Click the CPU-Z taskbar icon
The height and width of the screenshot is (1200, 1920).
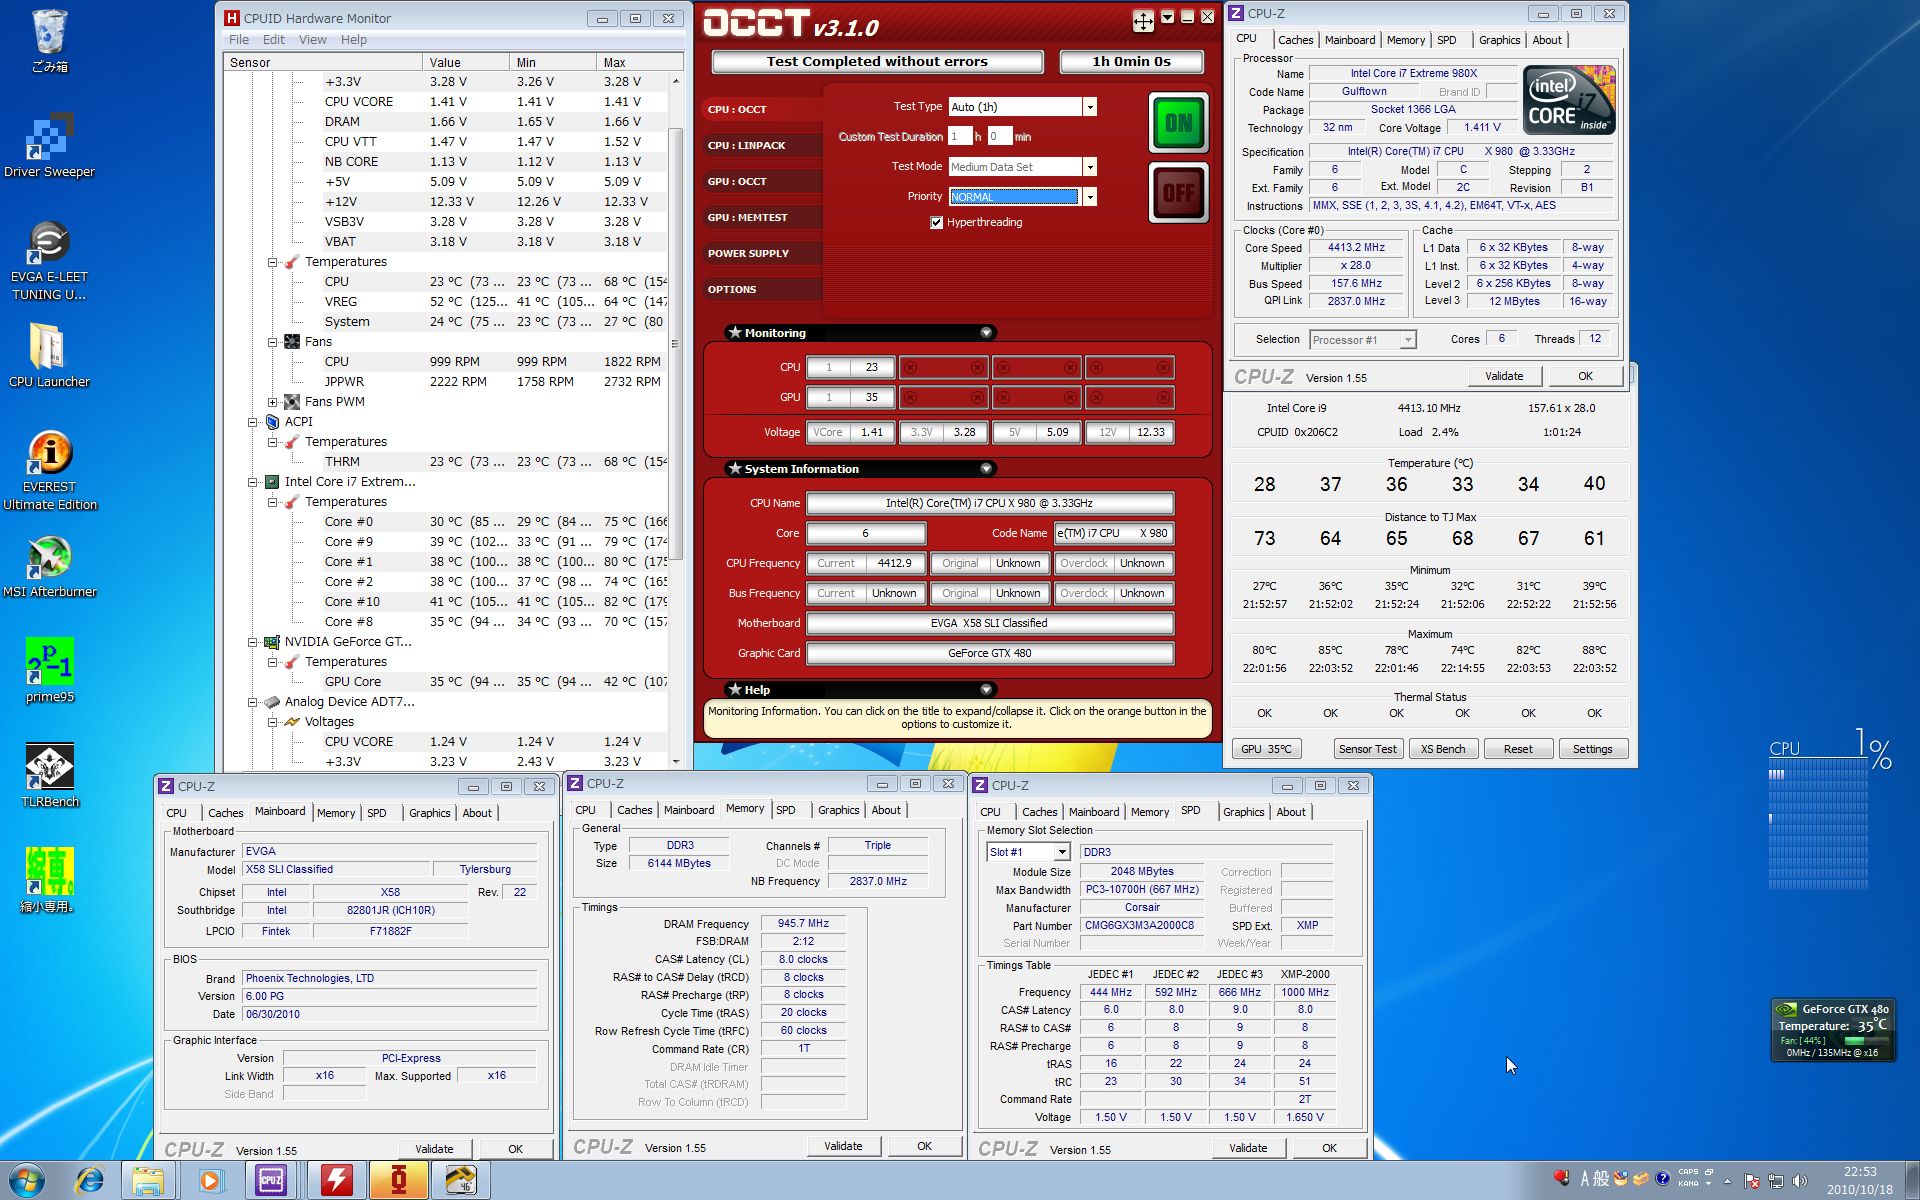click(271, 1180)
